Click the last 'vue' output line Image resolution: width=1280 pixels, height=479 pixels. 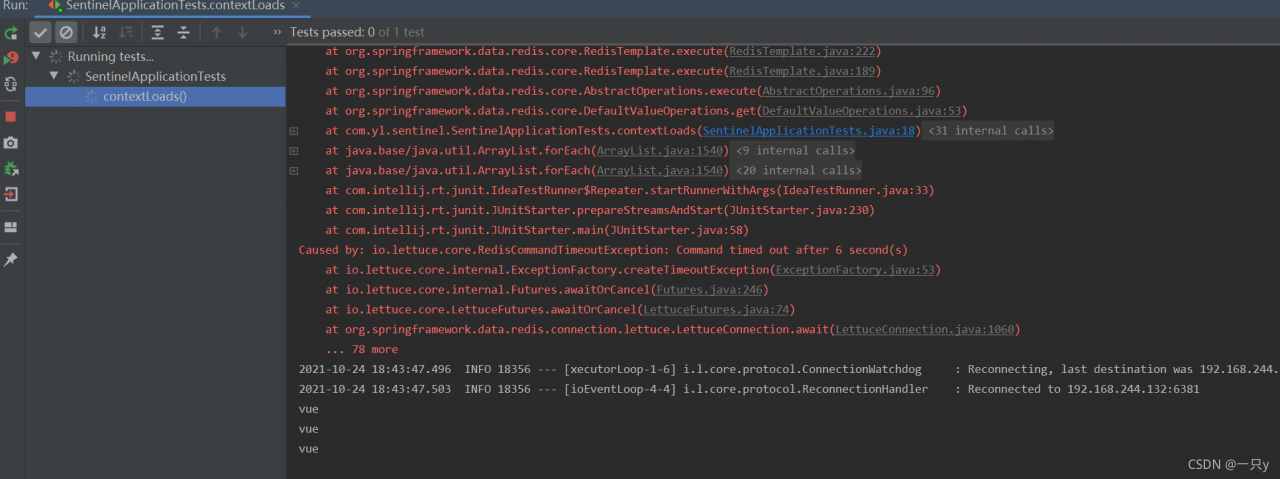[x=308, y=449]
